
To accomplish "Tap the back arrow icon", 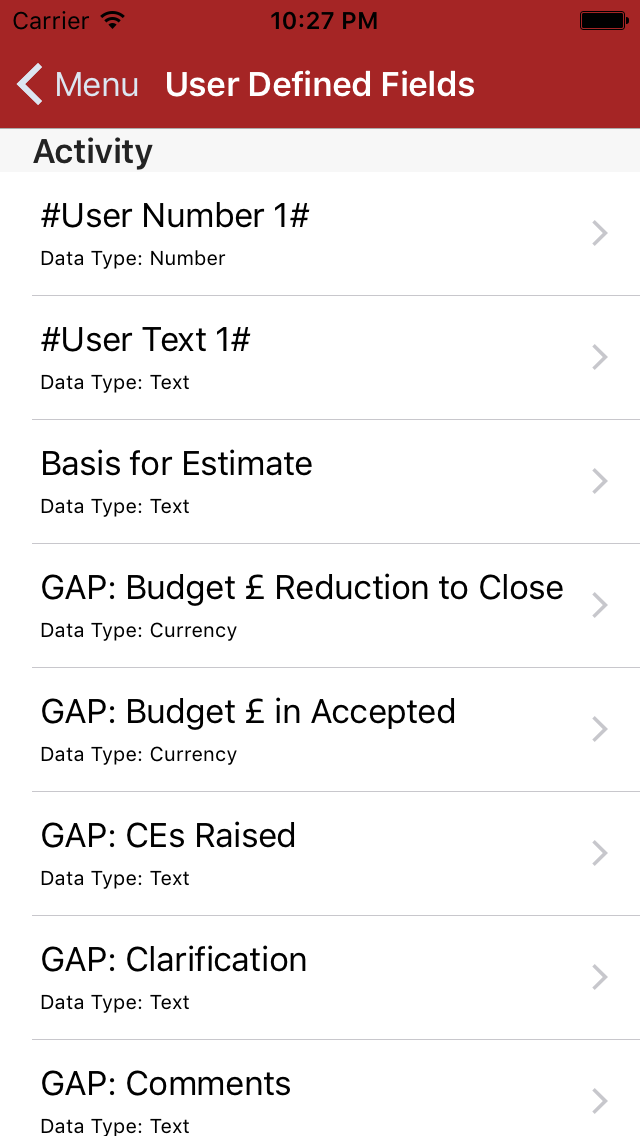I will coord(30,85).
